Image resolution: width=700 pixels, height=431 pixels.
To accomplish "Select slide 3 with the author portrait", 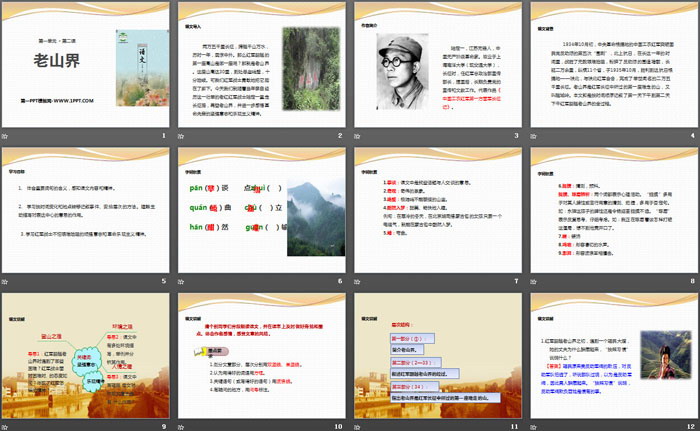I will pos(437,65).
